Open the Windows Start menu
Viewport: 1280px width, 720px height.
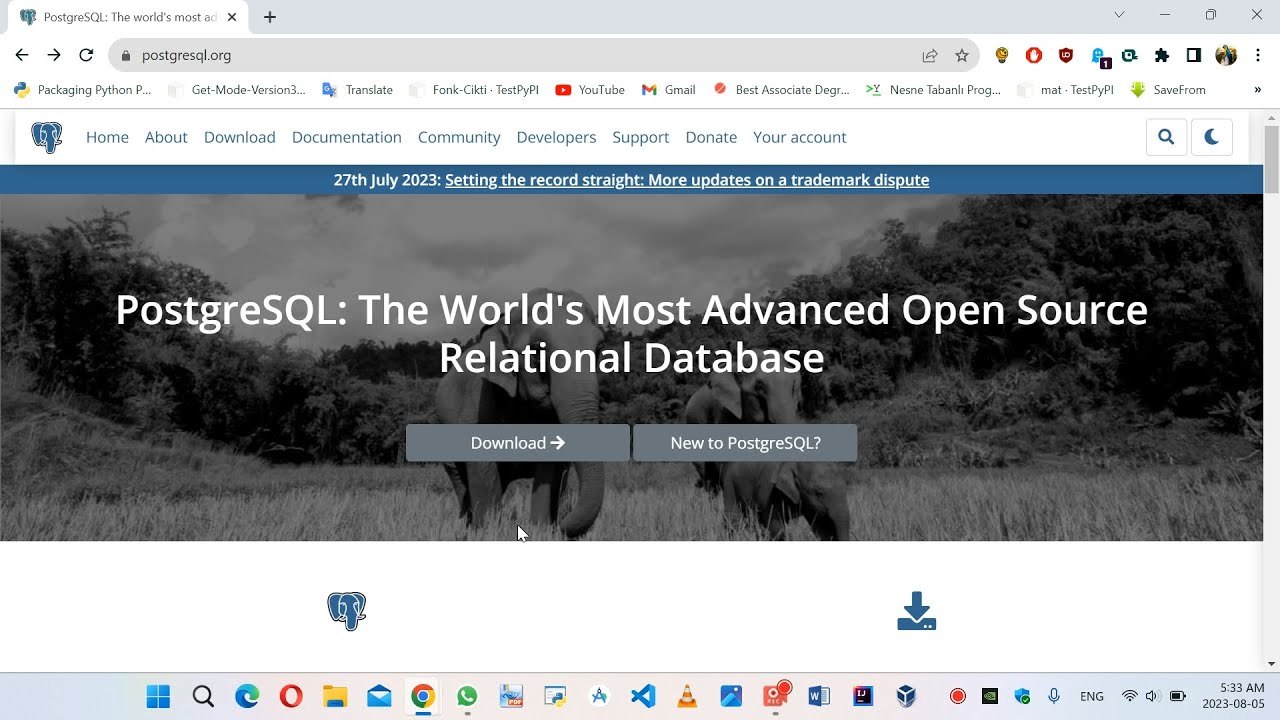coord(159,696)
